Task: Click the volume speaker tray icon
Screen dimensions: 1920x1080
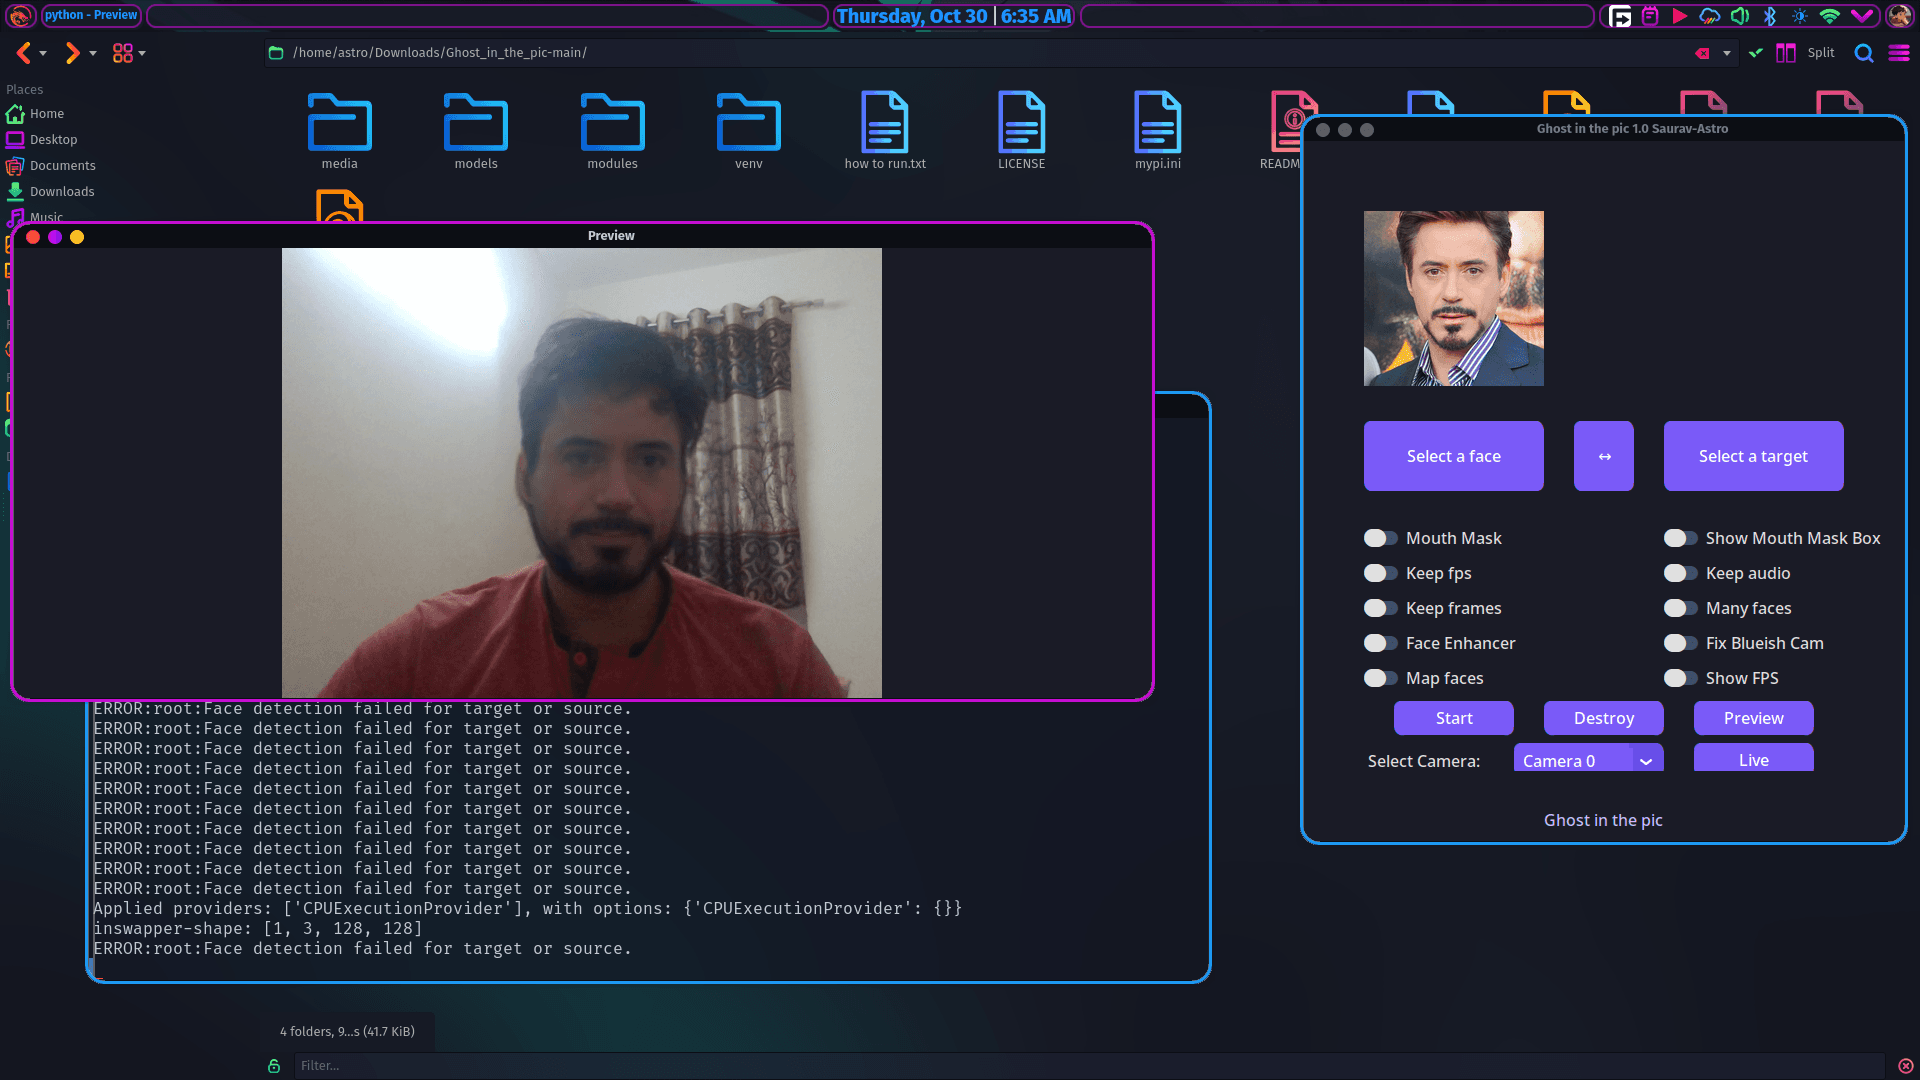Action: coord(1740,16)
